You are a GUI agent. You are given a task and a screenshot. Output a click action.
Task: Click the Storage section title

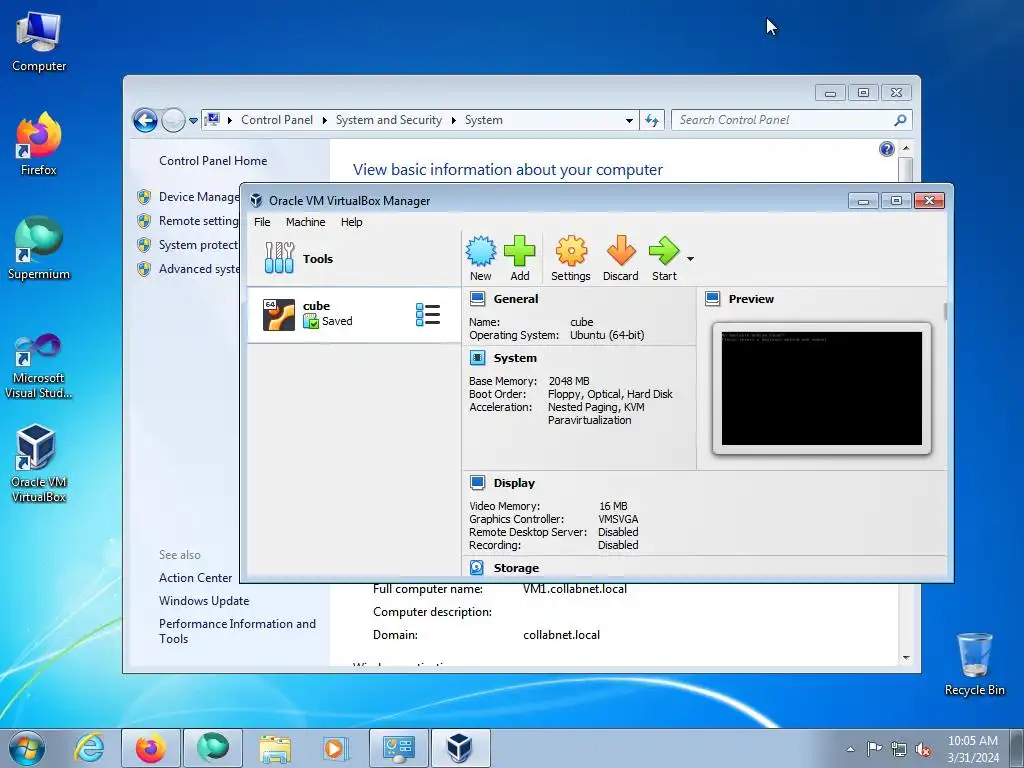coord(516,568)
